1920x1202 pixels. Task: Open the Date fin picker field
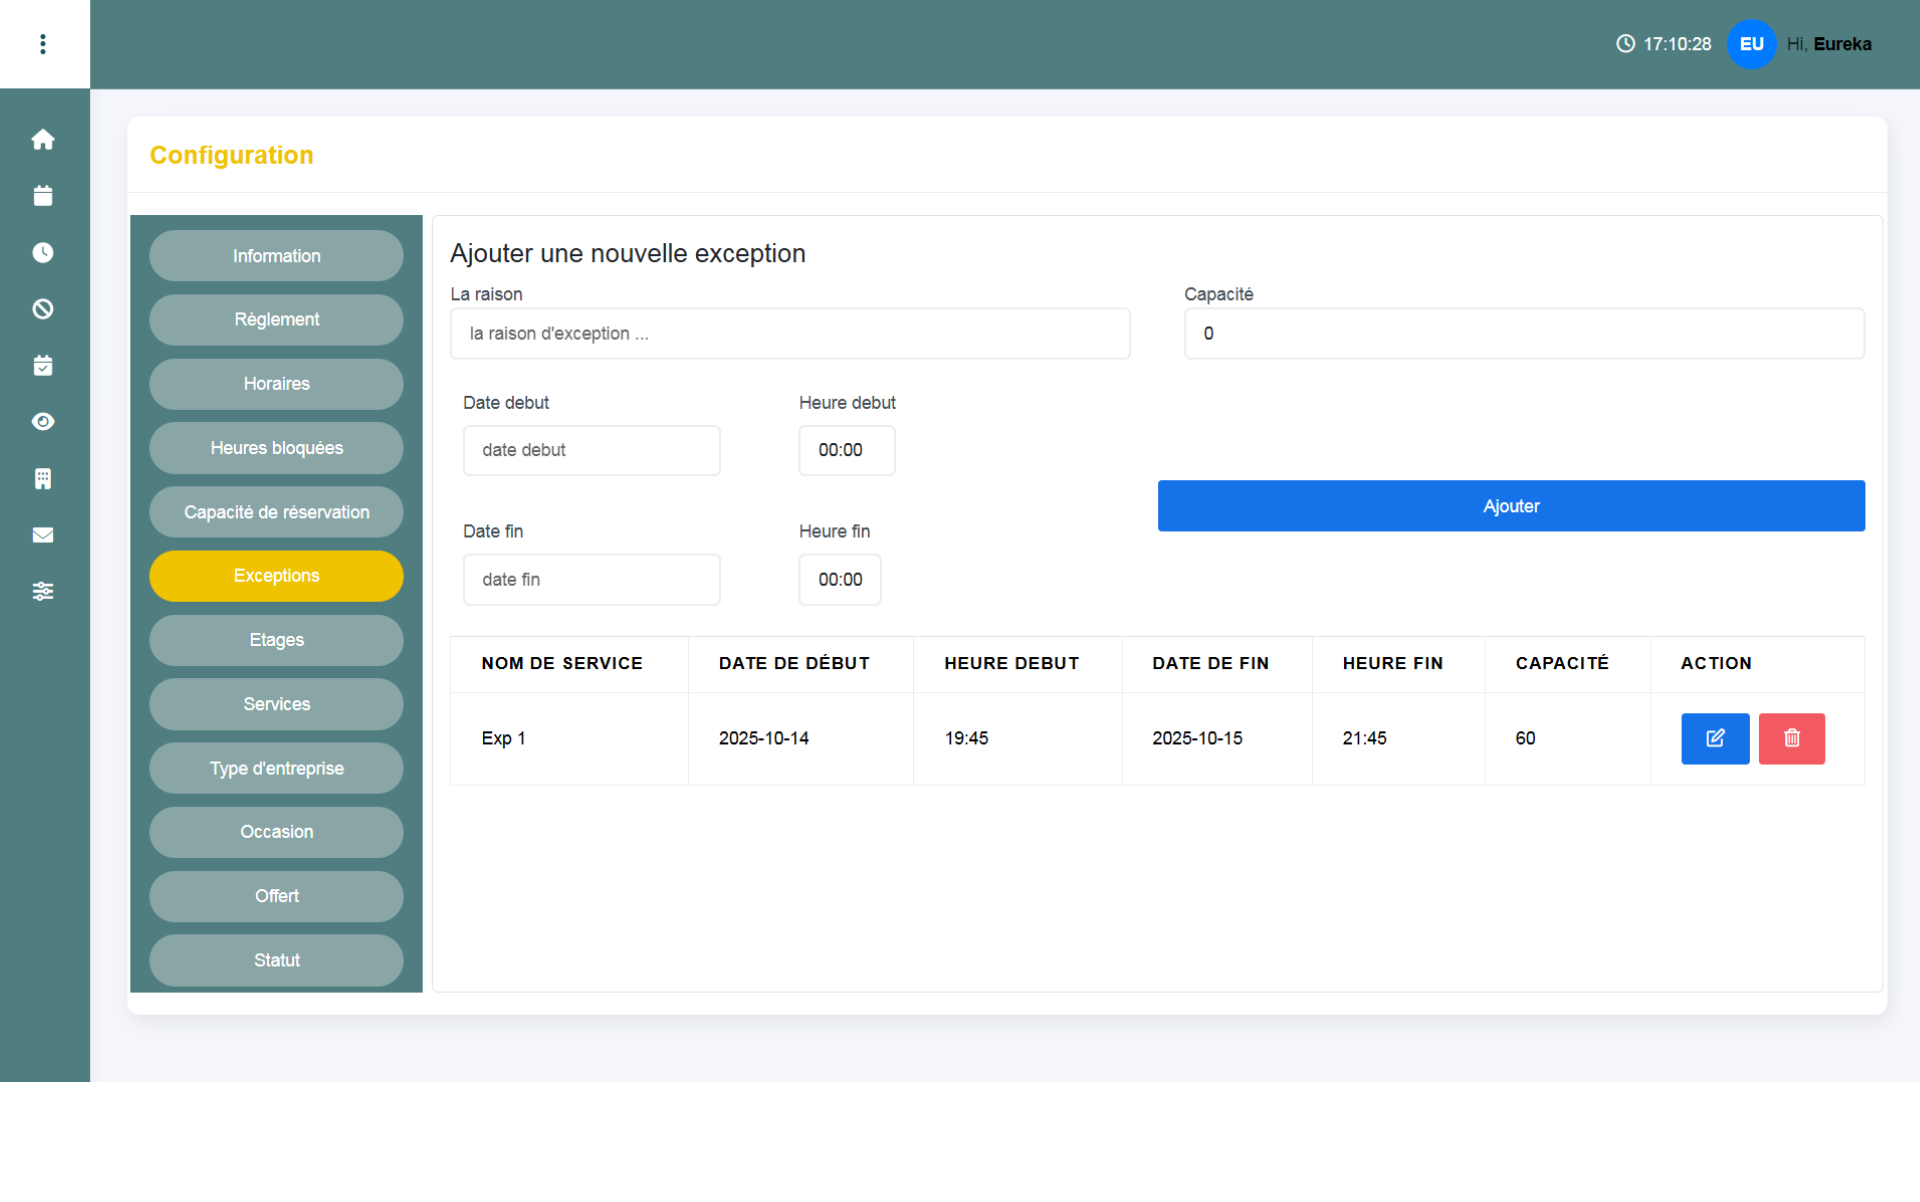click(591, 580)
